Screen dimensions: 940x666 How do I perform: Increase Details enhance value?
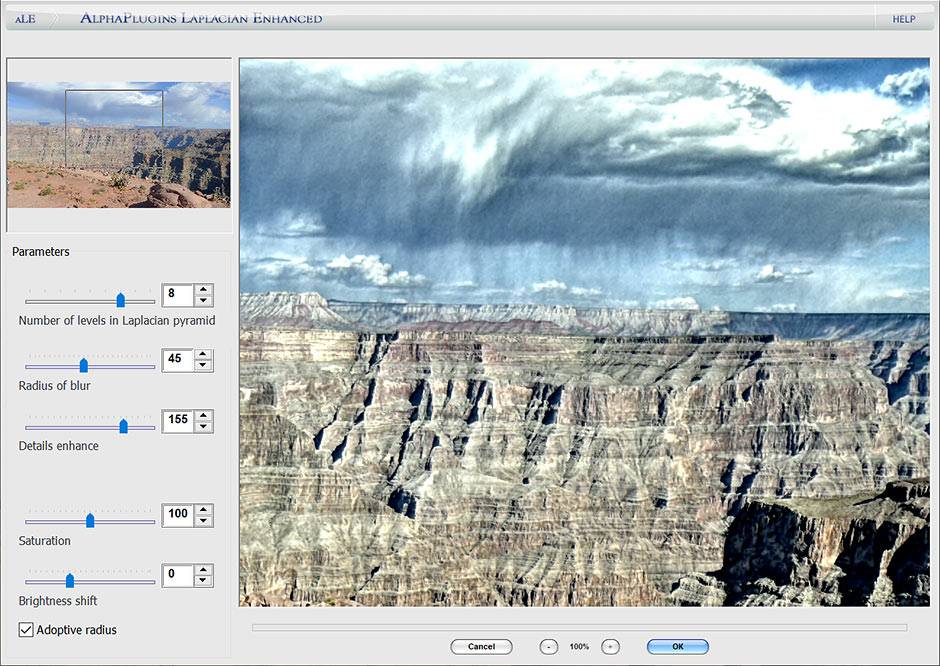[x=204, y=415]
